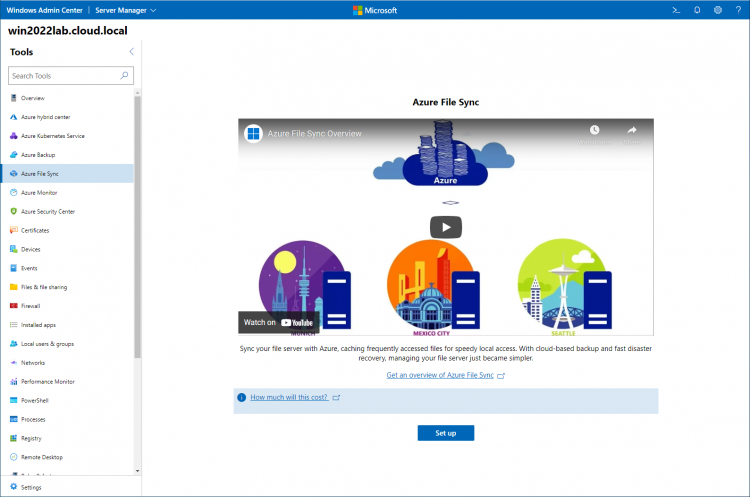
Task: Click the search magnifier in Search Tools
Action: [x=124, y=75]
